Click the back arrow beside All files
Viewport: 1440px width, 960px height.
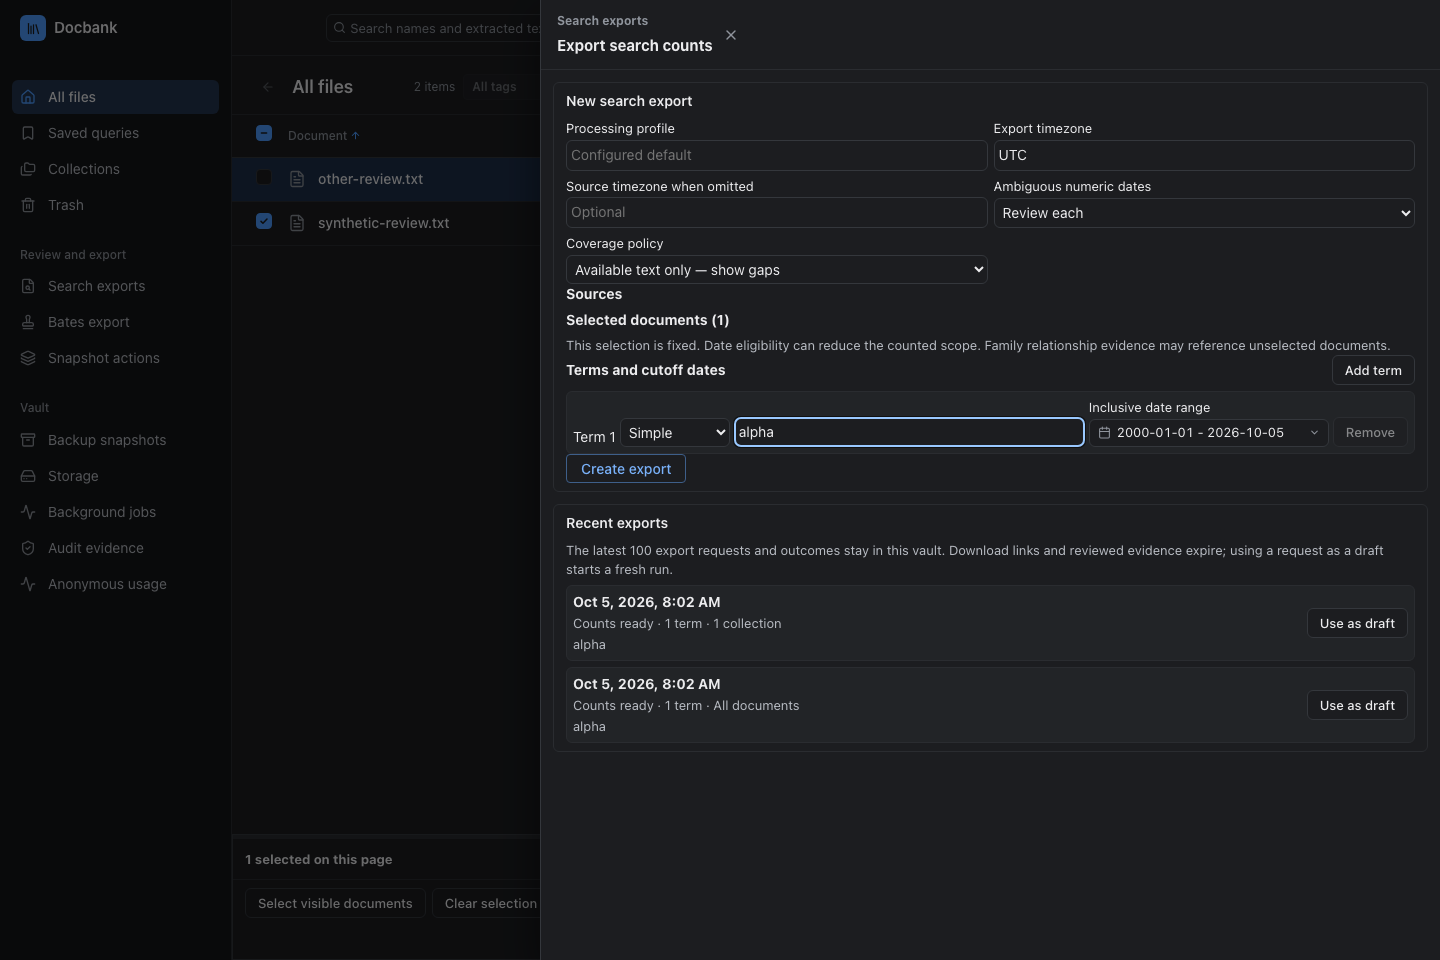pyautogui.click(x=267, y=87)
